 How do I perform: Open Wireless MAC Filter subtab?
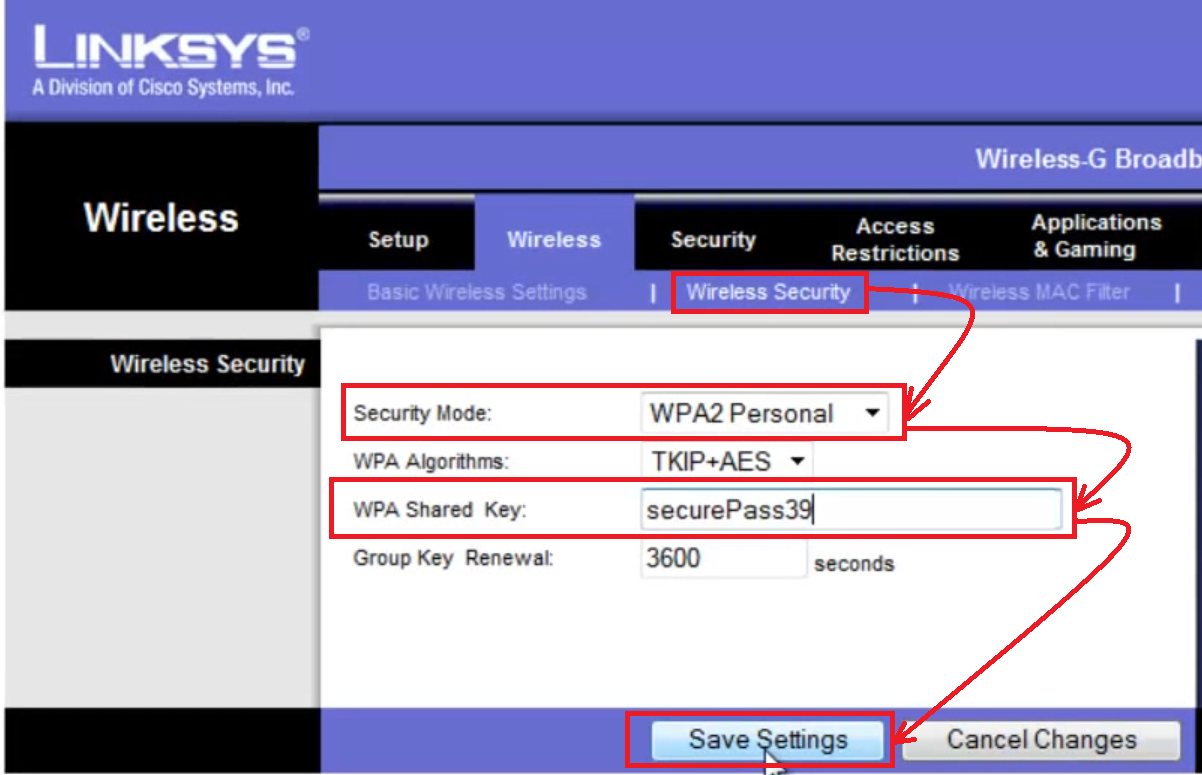[1039, 293]
